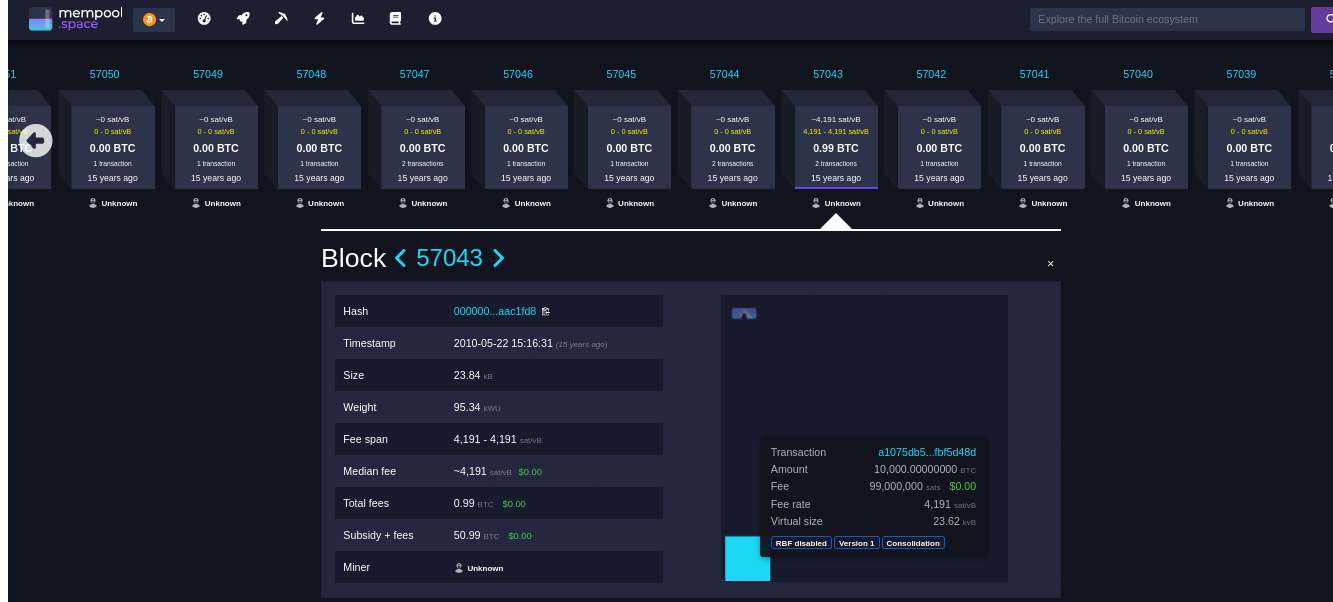Open the Graphs chart icon

click(358, 19)
